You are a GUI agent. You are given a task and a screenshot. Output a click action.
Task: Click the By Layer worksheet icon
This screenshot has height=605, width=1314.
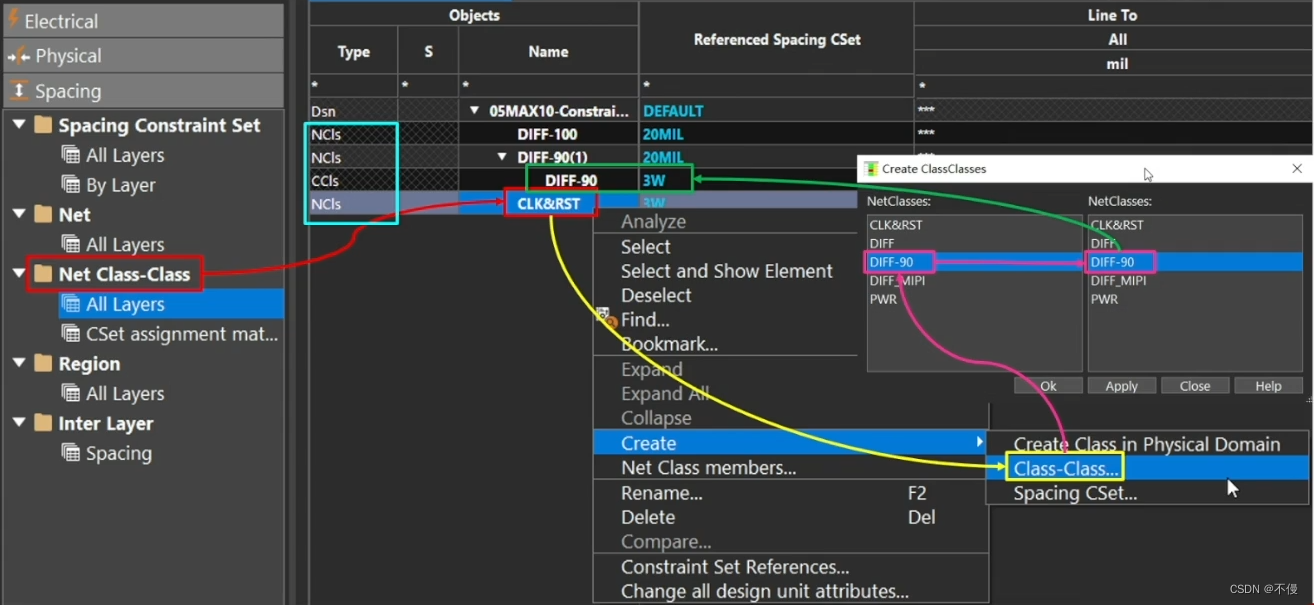pos(71,185)
